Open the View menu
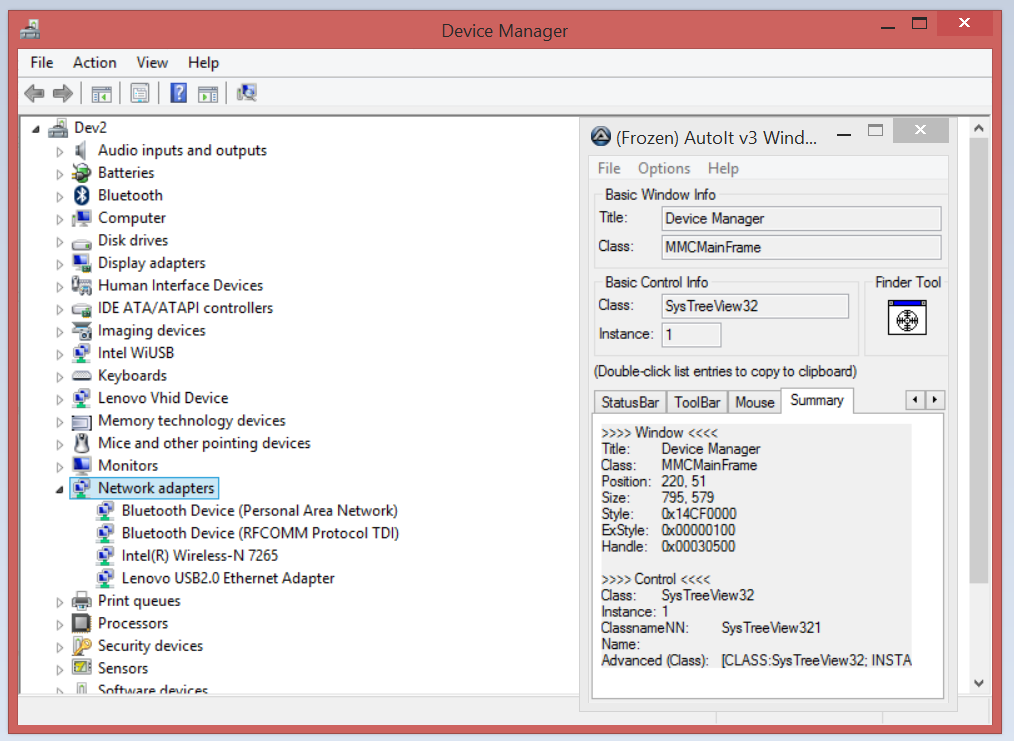The width and height of the screenshot is (1014, 741). coord(152,63)
